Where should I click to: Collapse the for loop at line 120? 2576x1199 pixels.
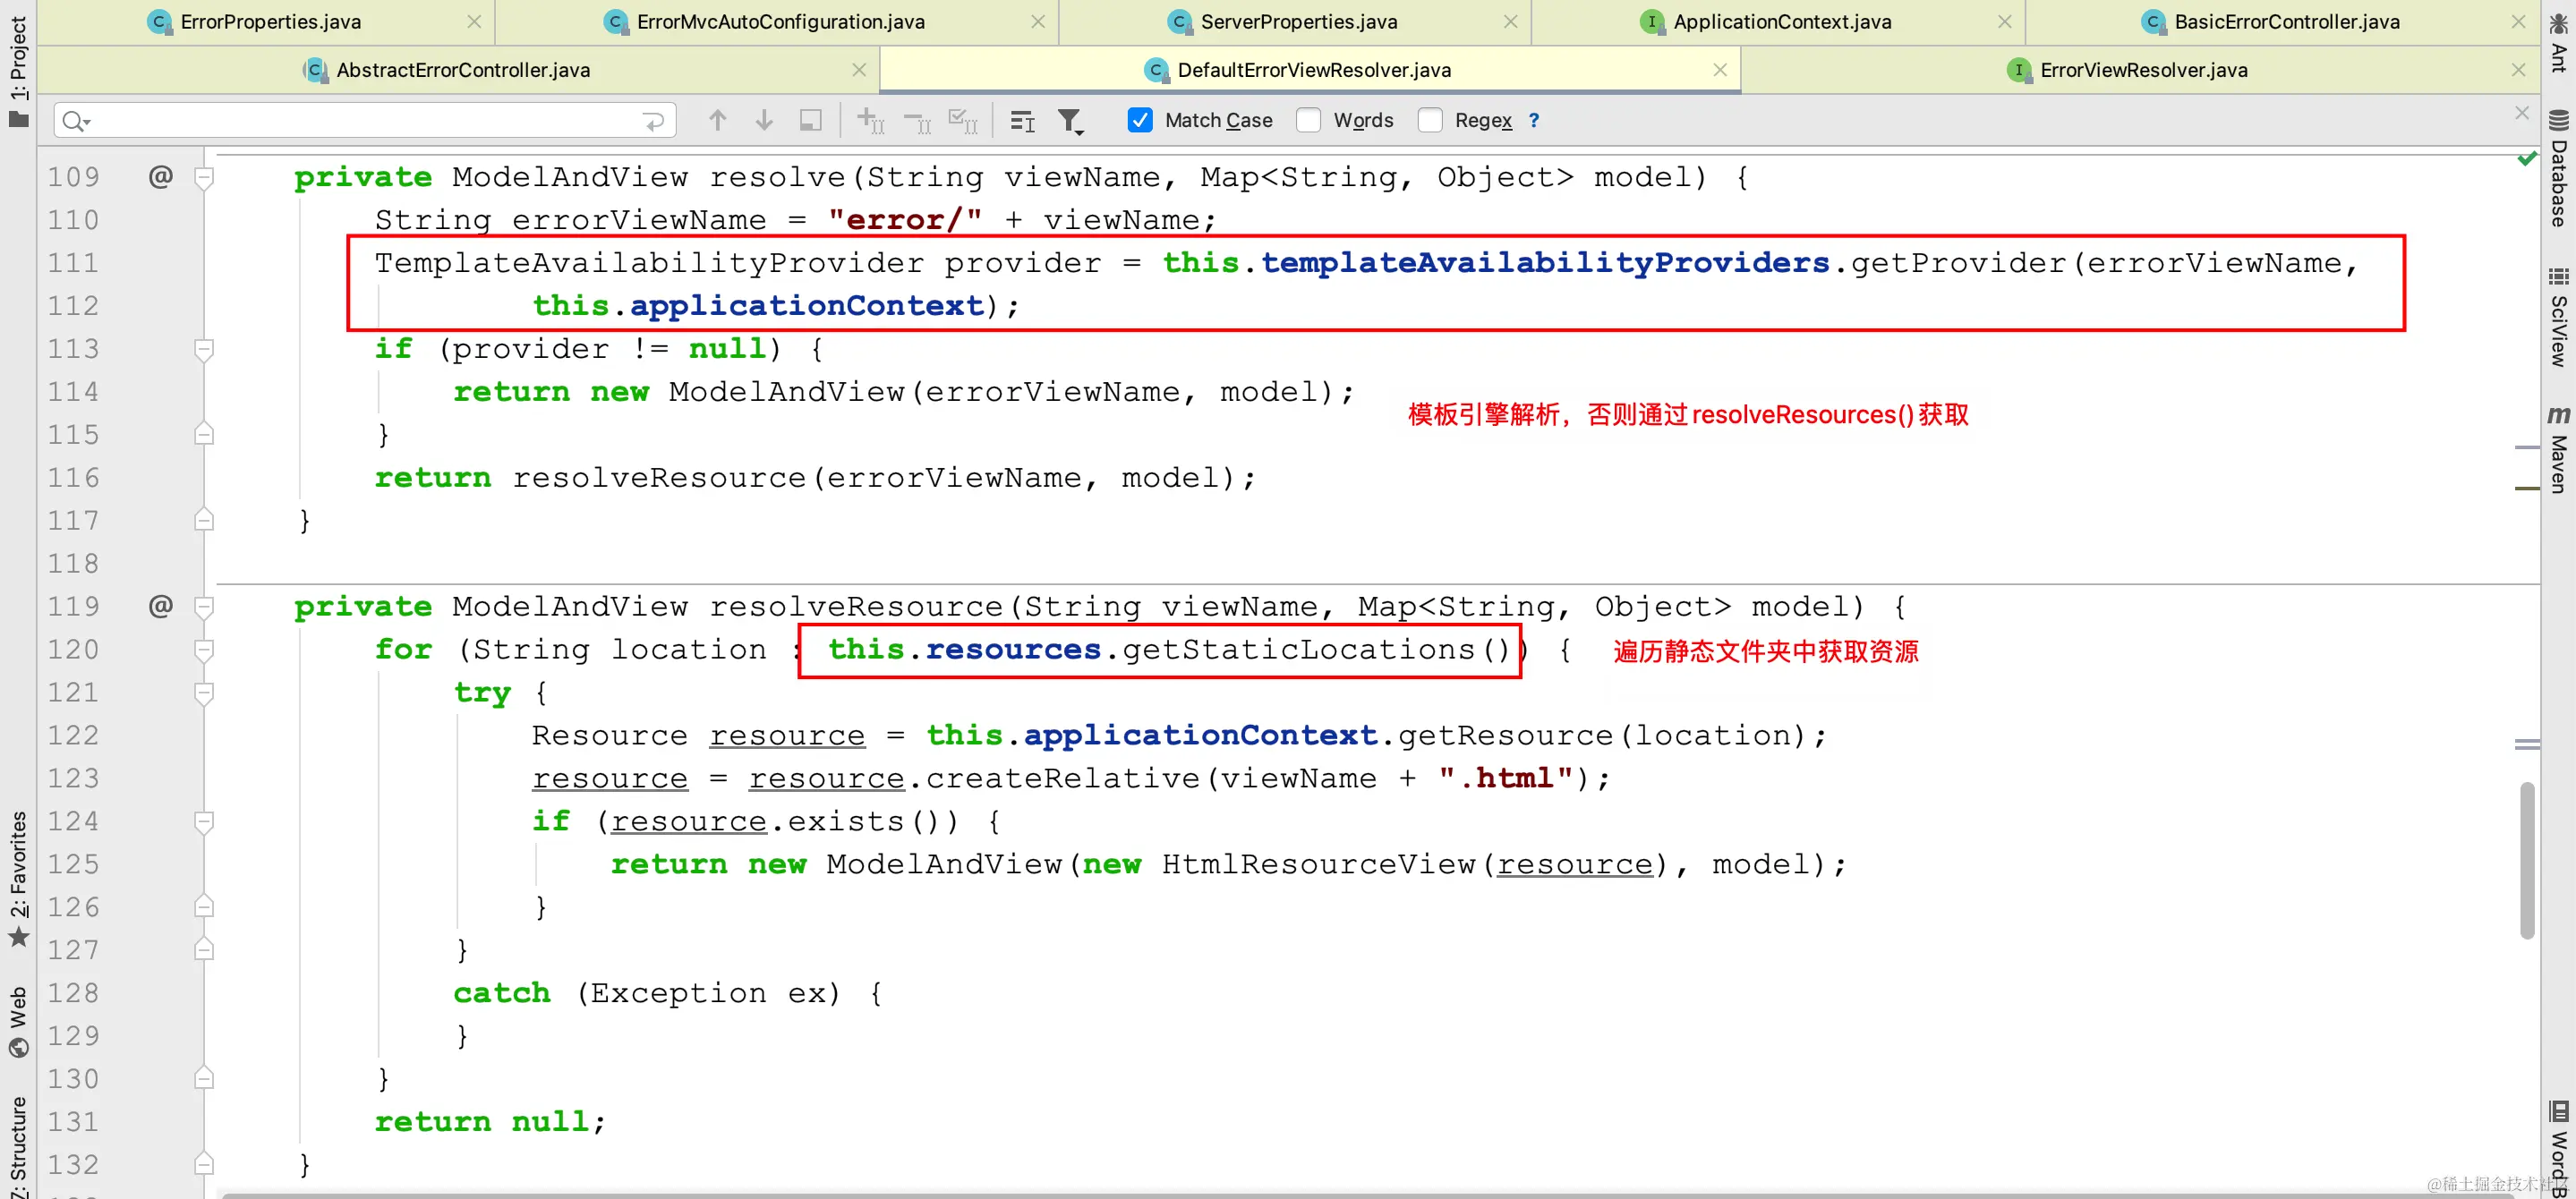coord(204,650)
